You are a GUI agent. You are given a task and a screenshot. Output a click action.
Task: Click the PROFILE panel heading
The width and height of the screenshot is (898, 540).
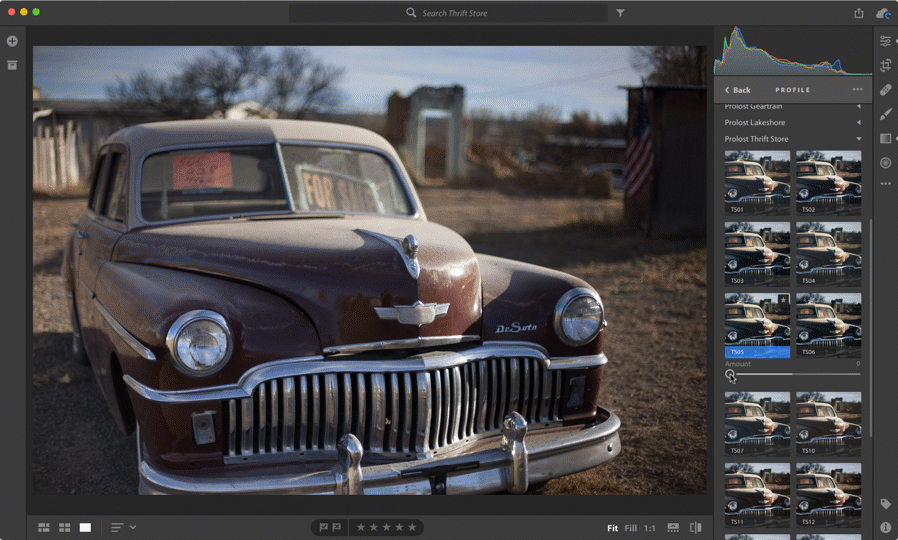click(x=793, y=90)
